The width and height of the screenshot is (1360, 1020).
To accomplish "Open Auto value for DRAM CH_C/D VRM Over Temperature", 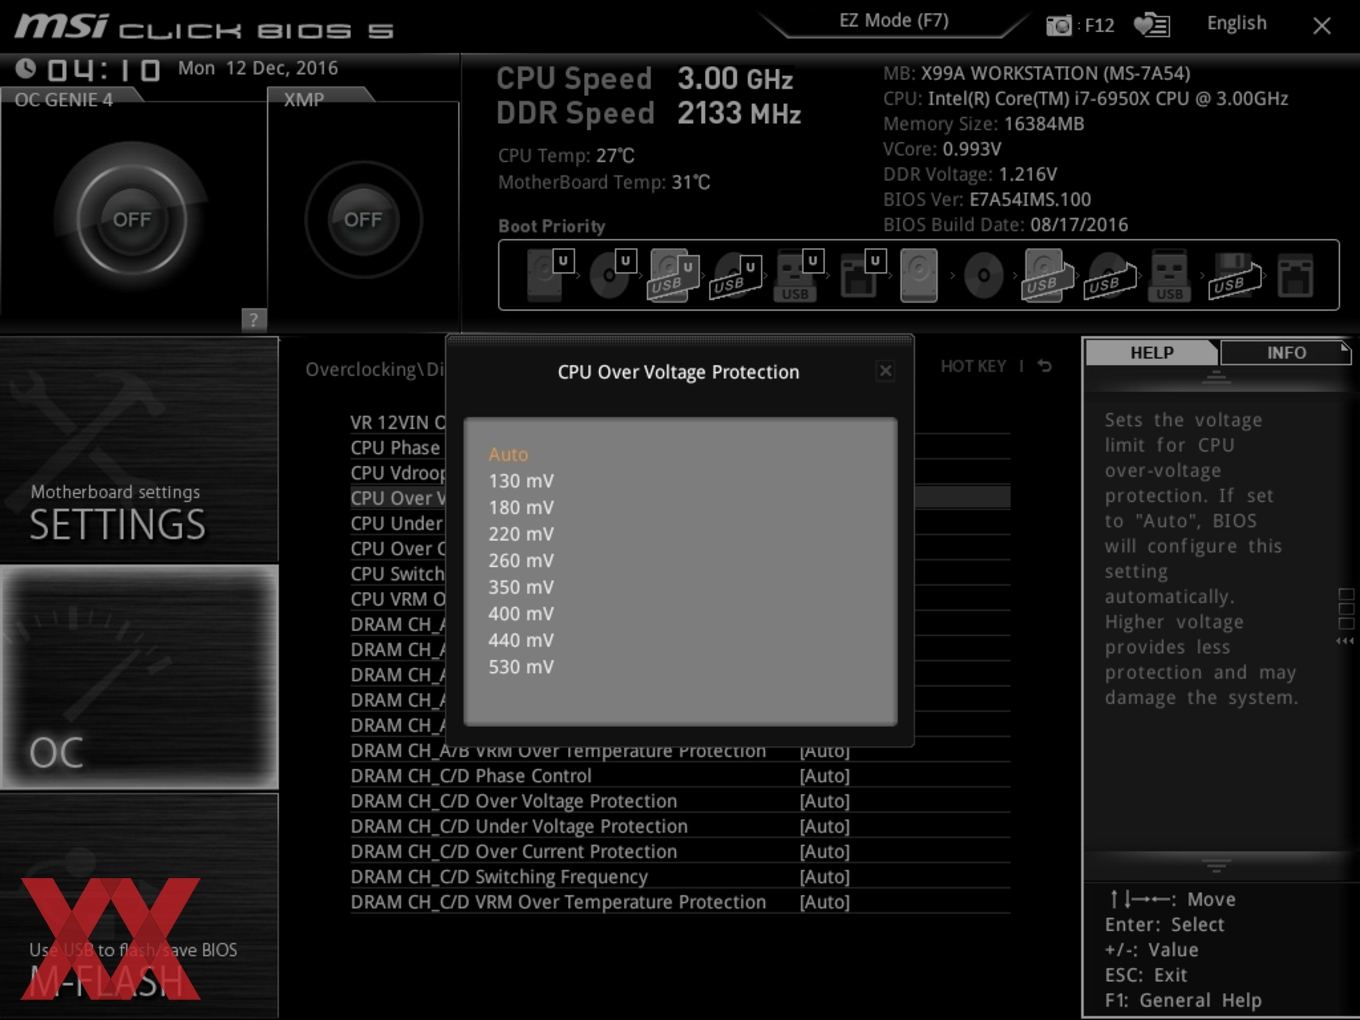I will [824, 902].
